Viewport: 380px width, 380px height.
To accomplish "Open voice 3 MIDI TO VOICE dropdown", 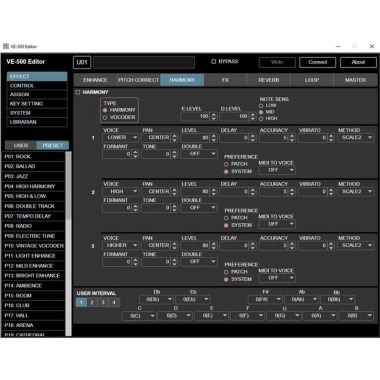I will click(x=277, y=278).
